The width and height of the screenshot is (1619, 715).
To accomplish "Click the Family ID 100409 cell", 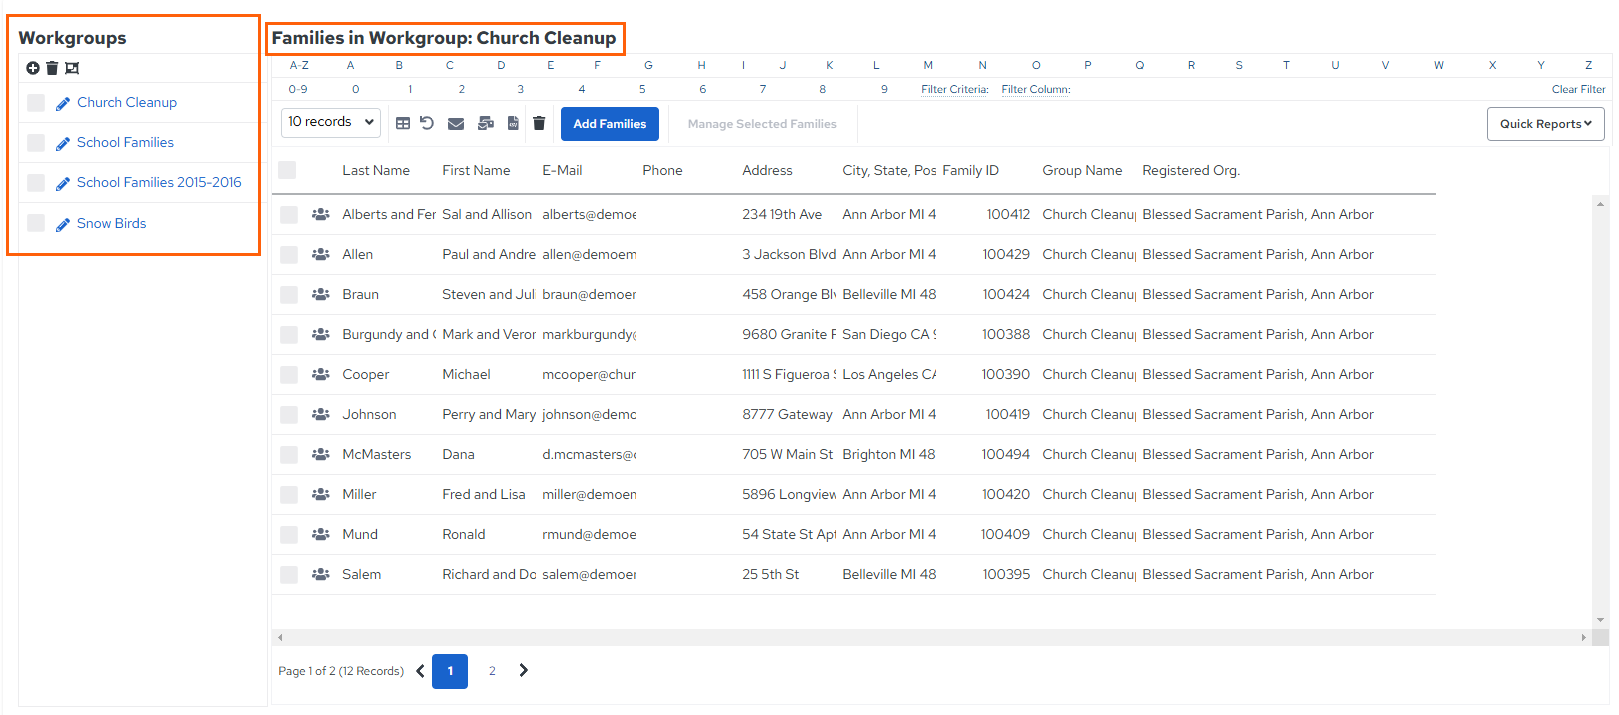I will click(1005, 534).
